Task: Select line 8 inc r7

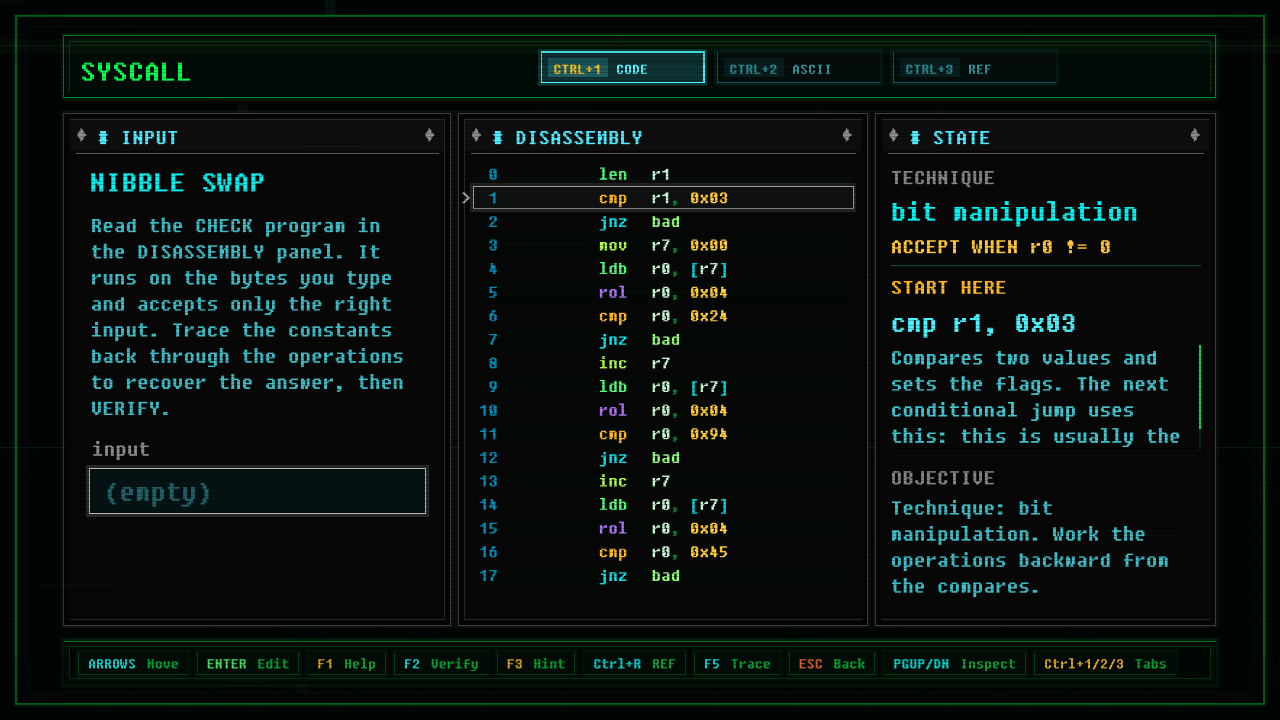Action: coord(662,363)
